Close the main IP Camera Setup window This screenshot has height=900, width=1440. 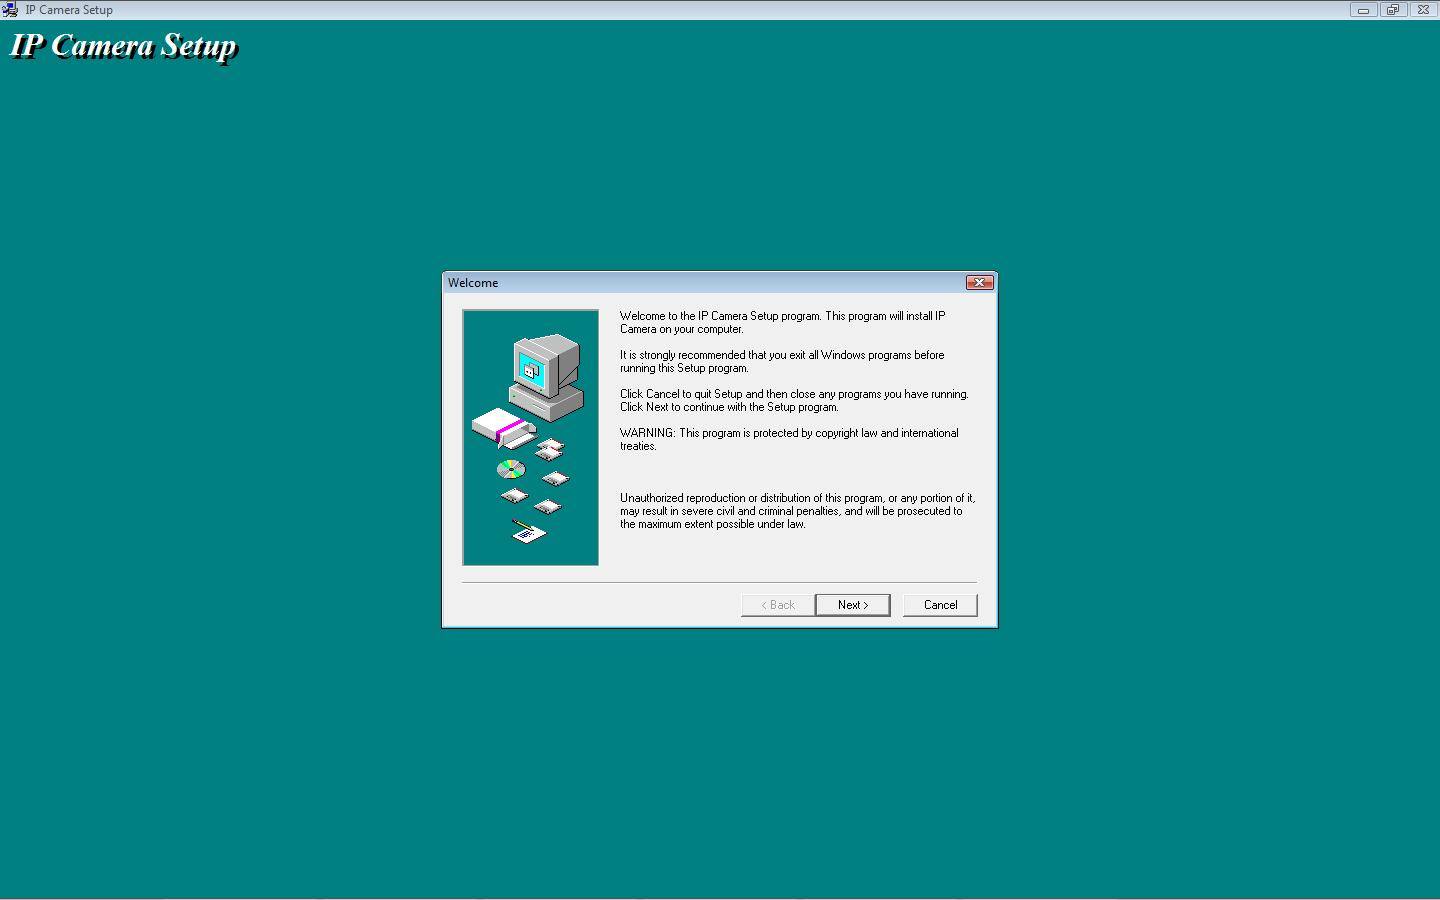point(1423,10)
